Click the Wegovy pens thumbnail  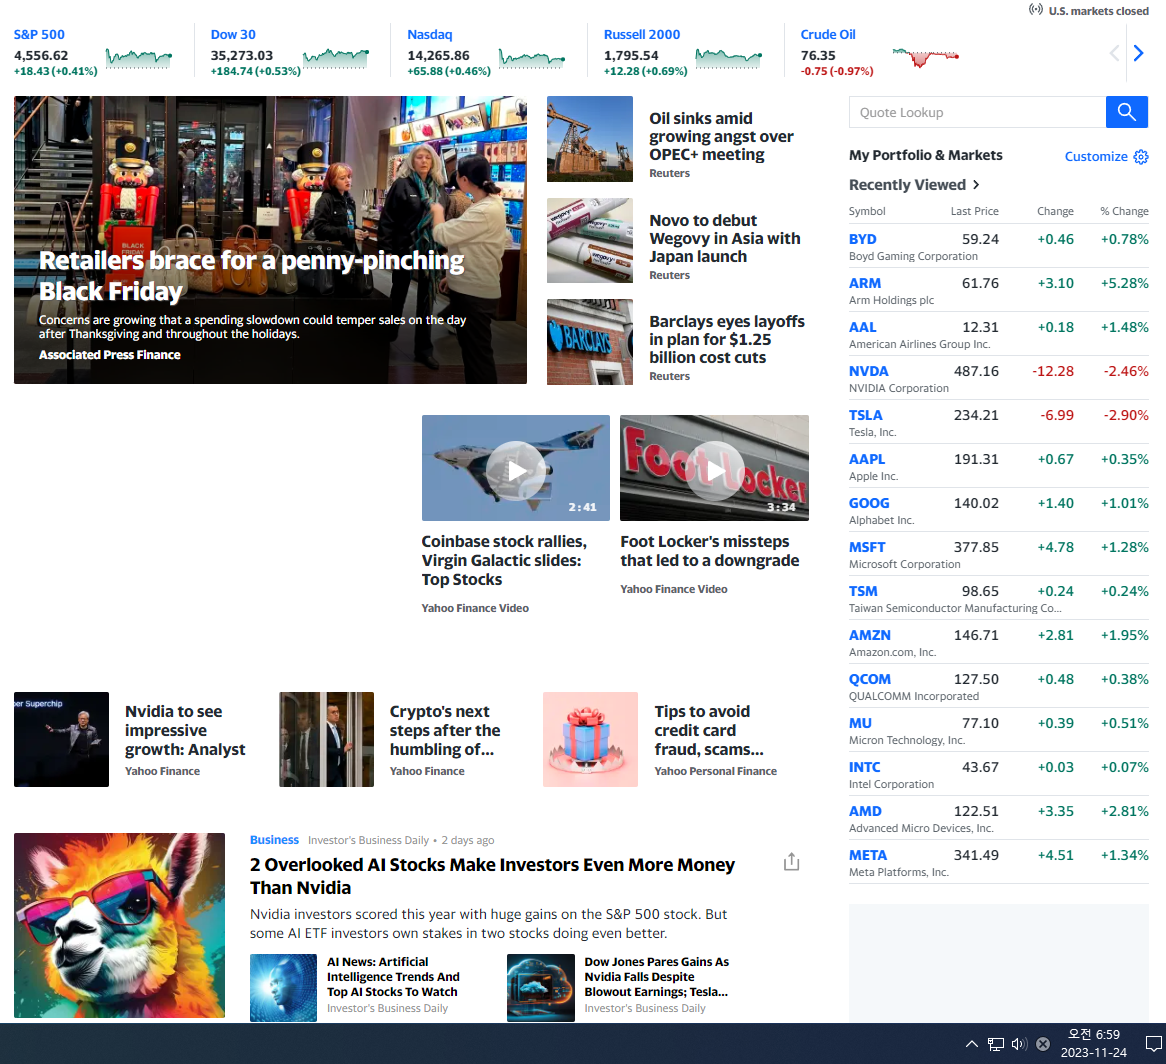(590, 240)
